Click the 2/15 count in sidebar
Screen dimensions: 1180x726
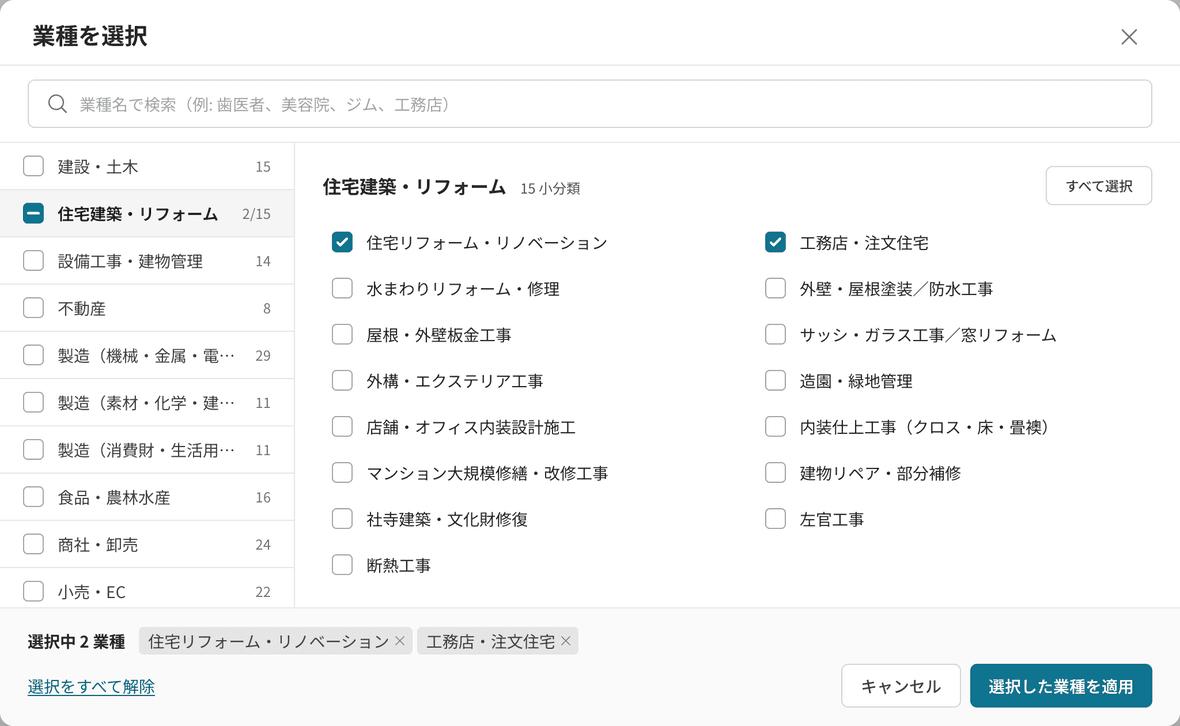click(x=256, y=214)
